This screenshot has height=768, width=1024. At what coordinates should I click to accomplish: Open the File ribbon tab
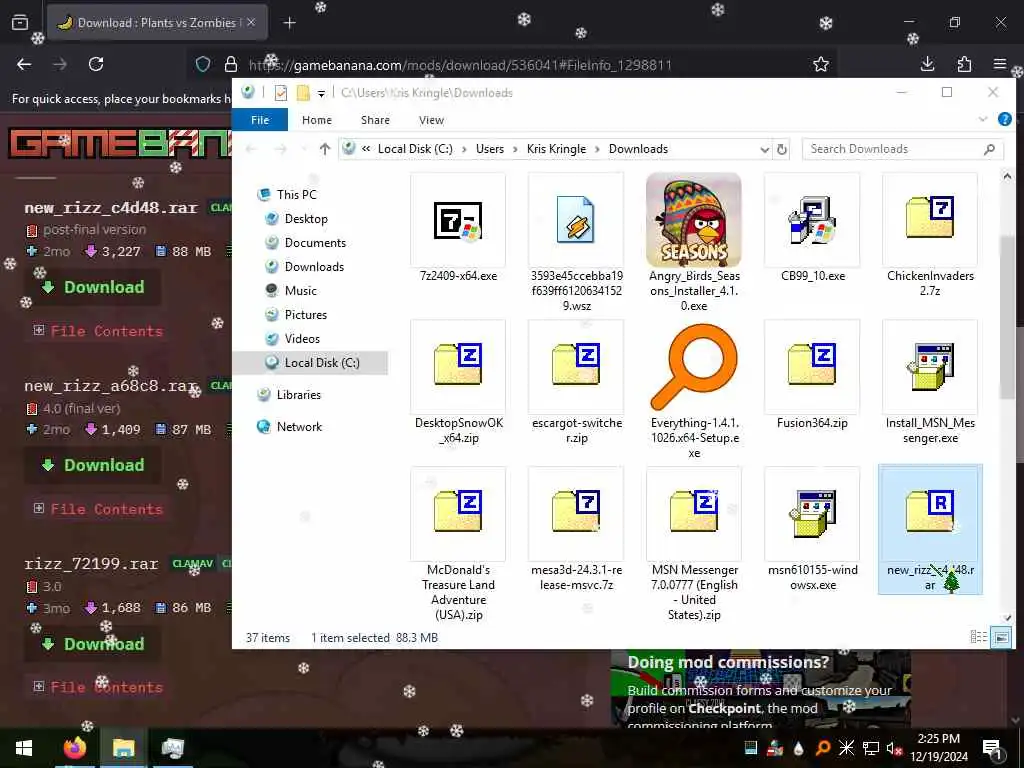coord(260,120)
